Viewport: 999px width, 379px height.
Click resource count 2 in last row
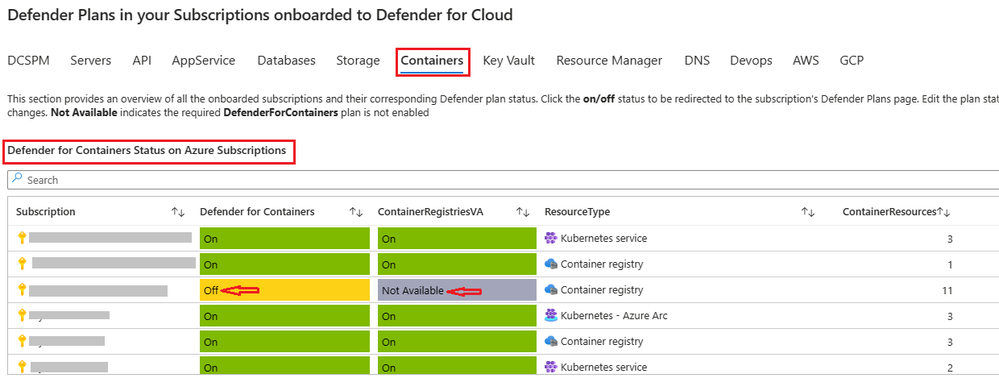pos(949,368)
